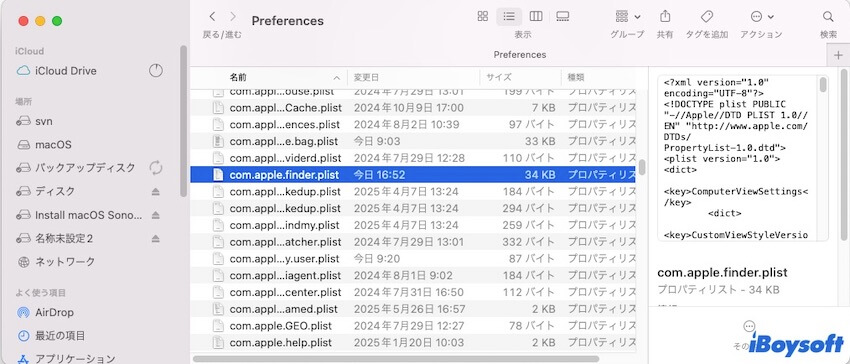
Task: Click the sidebar vertical scrollbar
Action: (184, 120)
